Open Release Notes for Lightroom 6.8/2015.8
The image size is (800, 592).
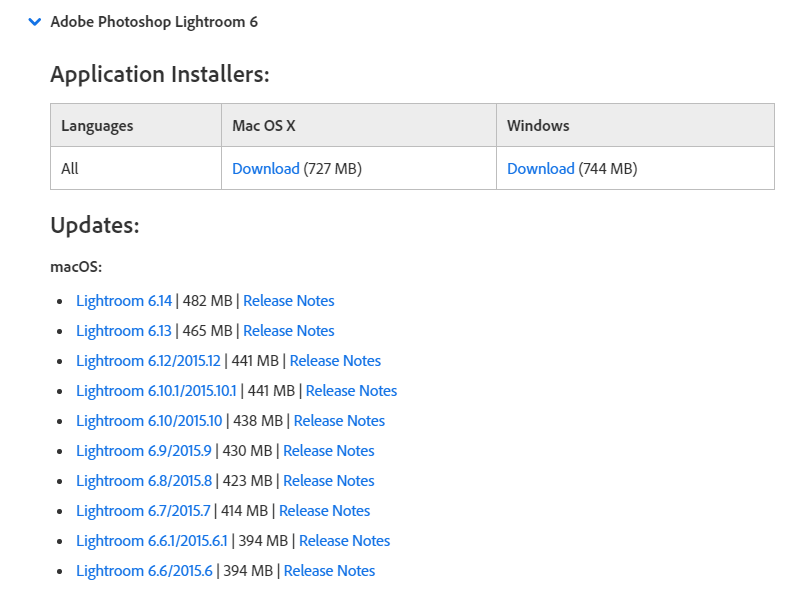tap(328, 481)
